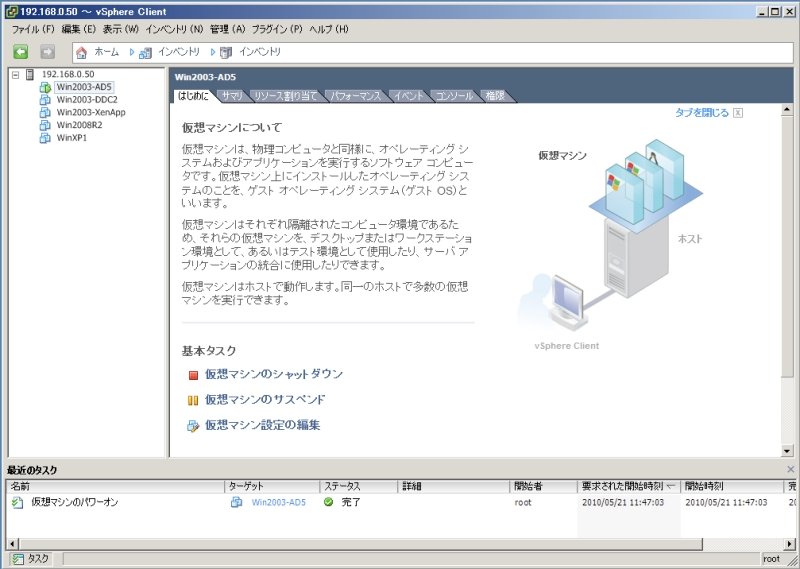Select Win2003-AD5 in the inventory tree

coord(84,87)
